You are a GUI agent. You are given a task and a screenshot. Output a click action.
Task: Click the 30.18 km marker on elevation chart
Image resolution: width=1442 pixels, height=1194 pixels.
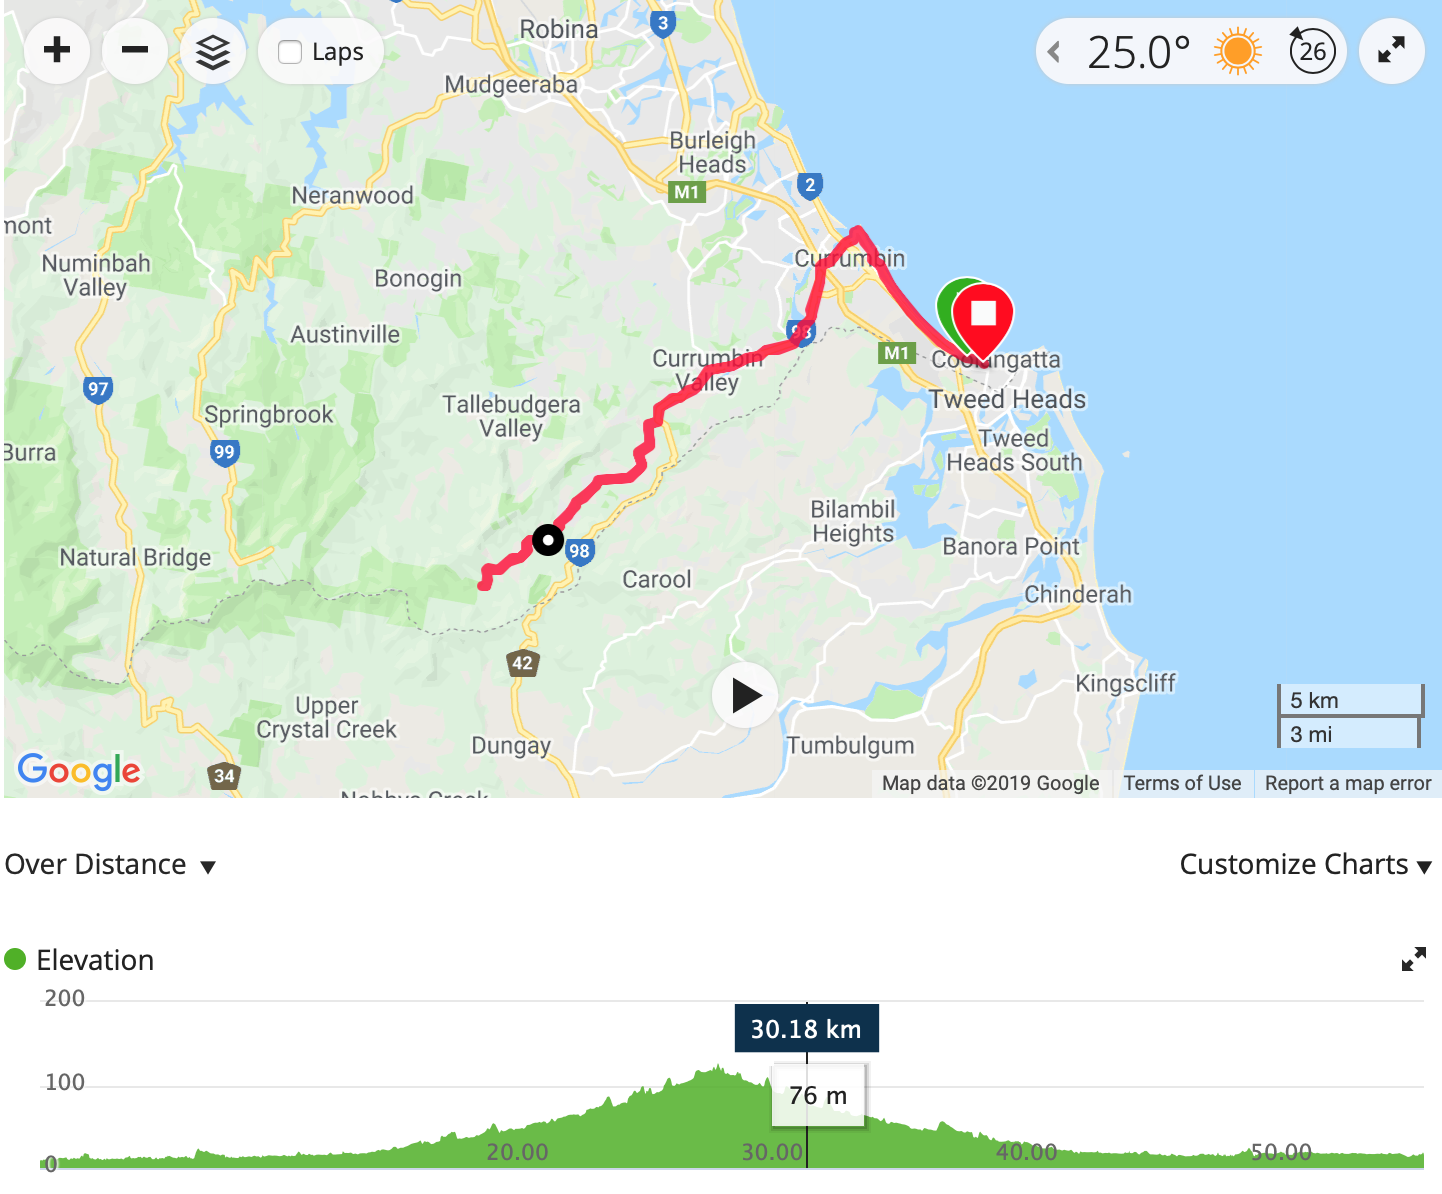(807, 1029)
